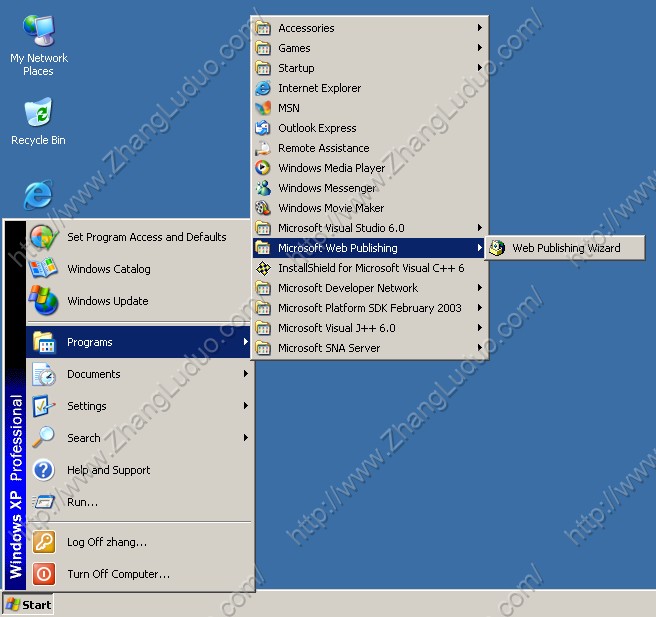The height and width of the screenshot is (617, 656).
Task: Expand the Documents submenu arrow
Action: [246, 374]
